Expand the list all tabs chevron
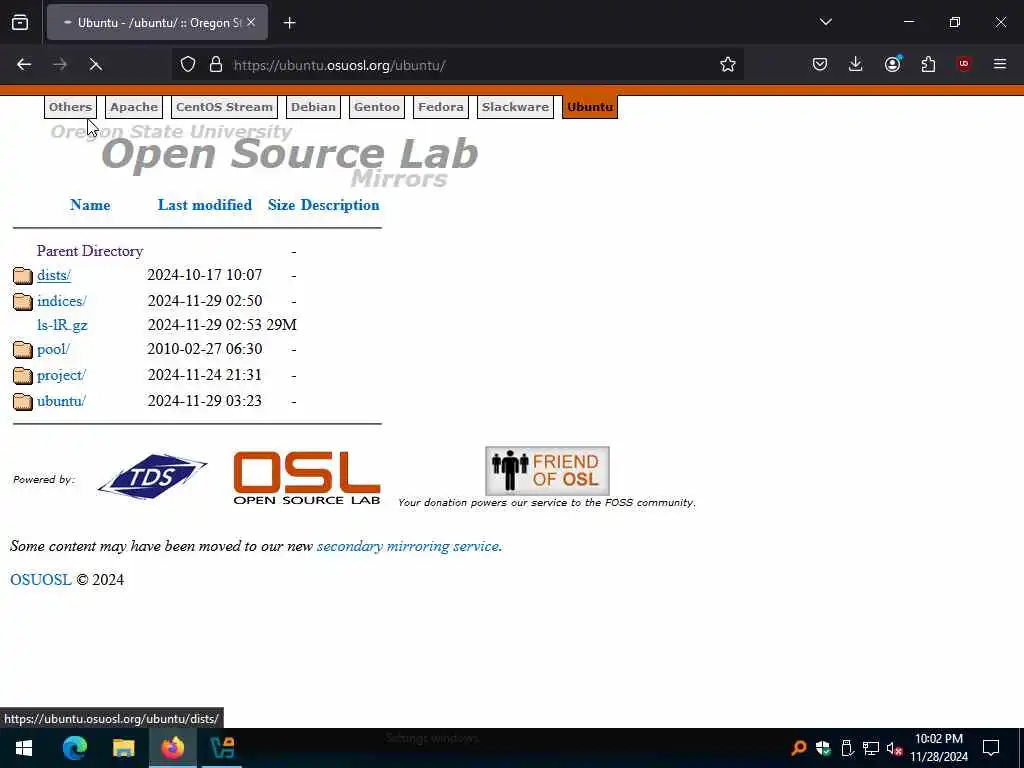Image resolution: width=1024 pixels, height=768 pixels. coord(825,22)
